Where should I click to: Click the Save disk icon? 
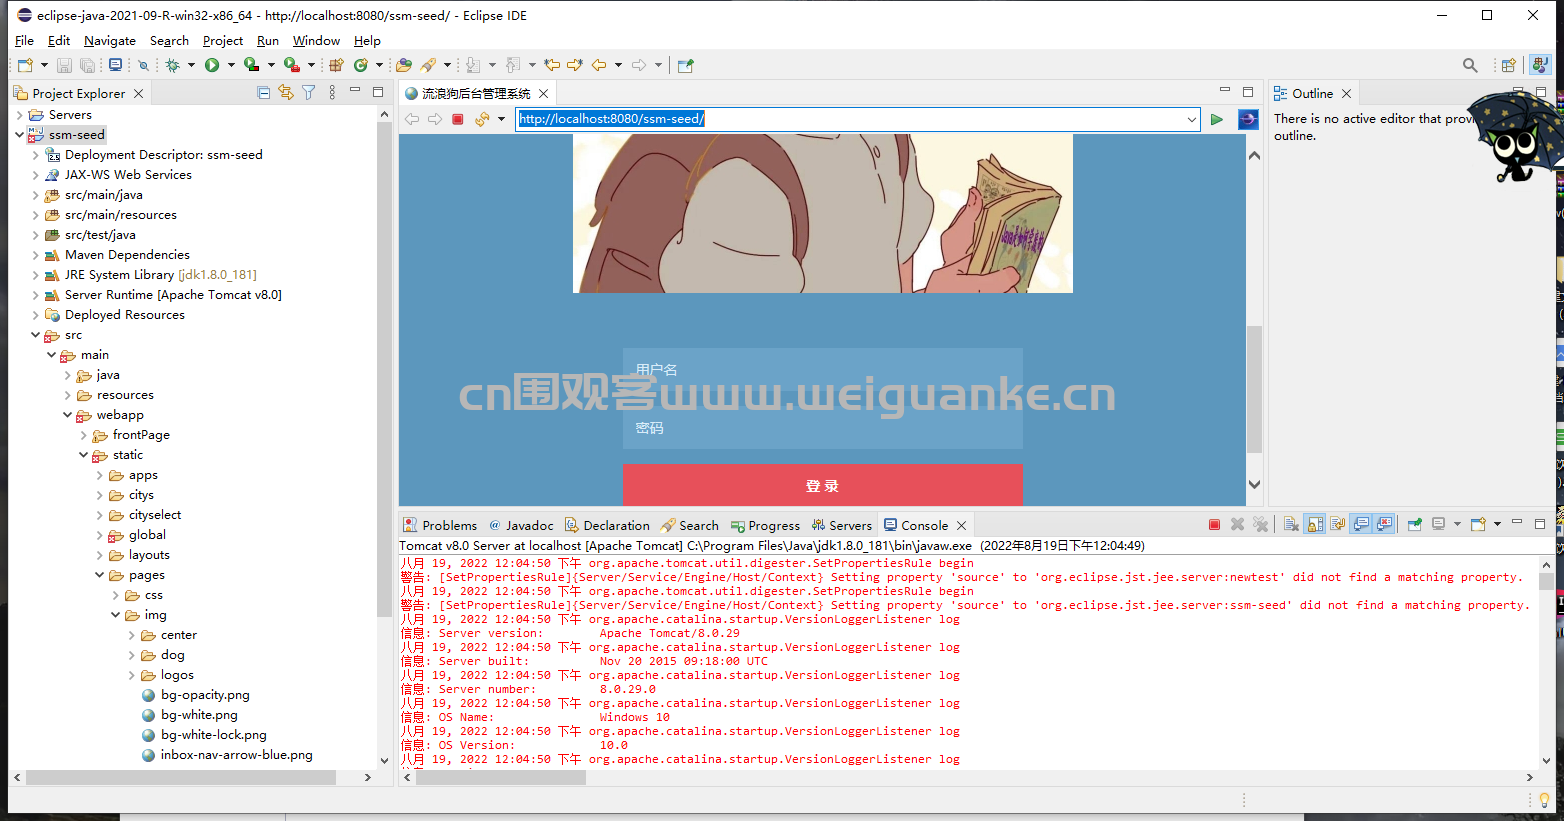[x=64, y=65]
